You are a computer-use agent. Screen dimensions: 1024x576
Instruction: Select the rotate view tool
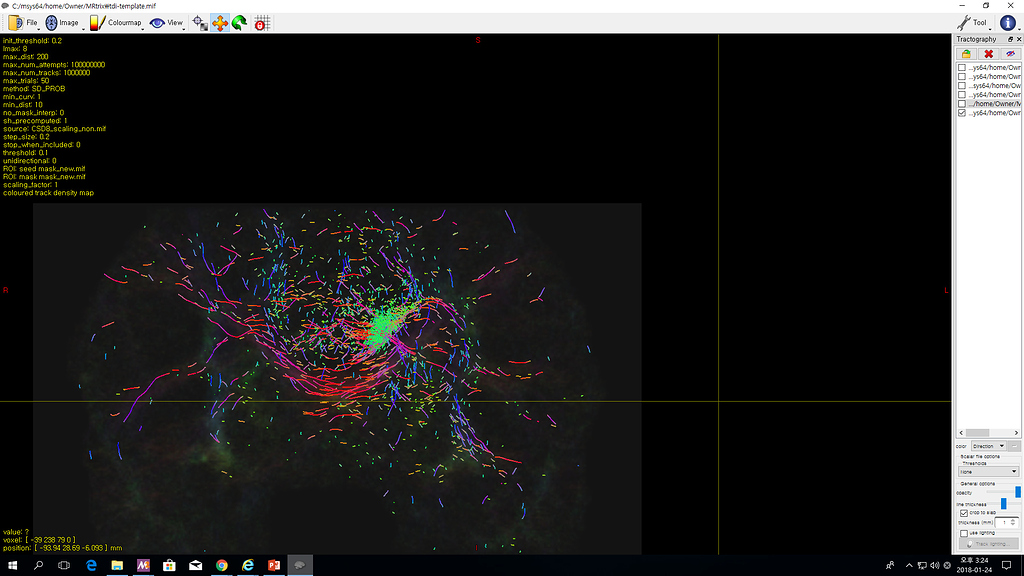coord(237,22)
